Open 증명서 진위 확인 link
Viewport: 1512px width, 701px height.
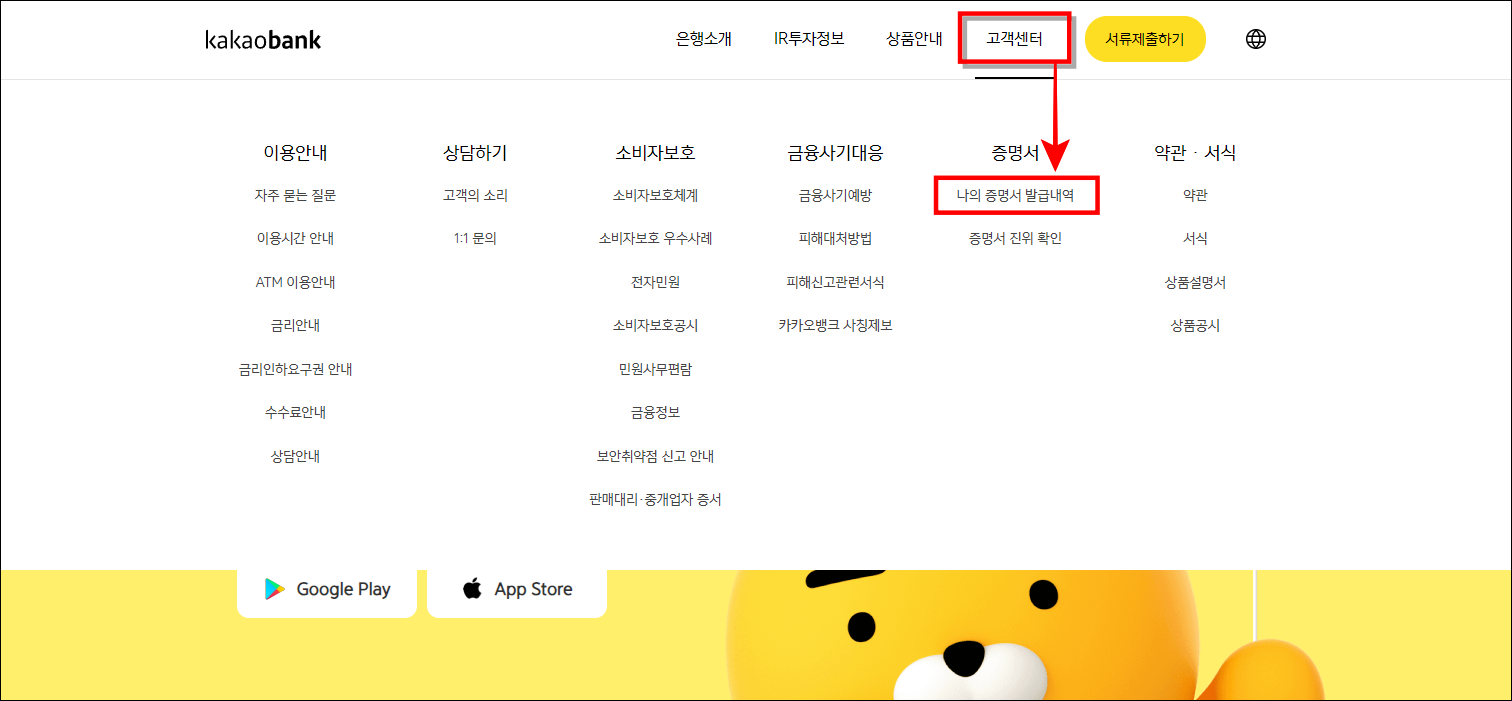(1015, 239)
